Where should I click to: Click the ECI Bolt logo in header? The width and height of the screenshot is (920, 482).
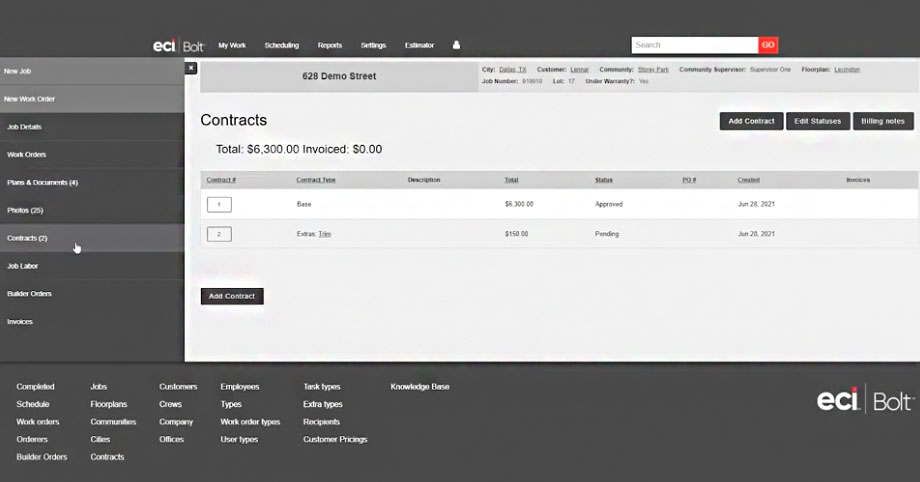click(178, 45)
